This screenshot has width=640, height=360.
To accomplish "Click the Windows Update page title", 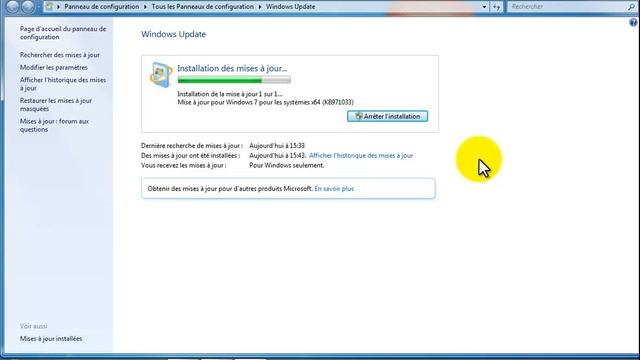I will tap(173, 34).
